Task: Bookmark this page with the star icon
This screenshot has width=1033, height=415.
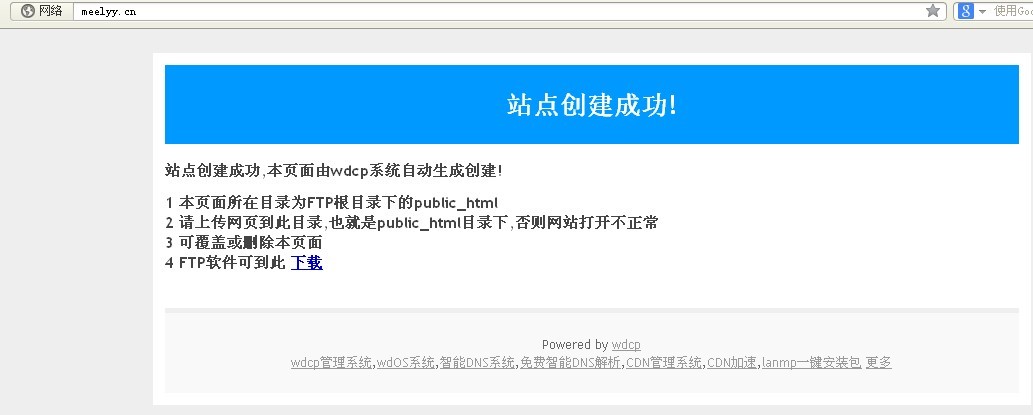Action: 933,11
